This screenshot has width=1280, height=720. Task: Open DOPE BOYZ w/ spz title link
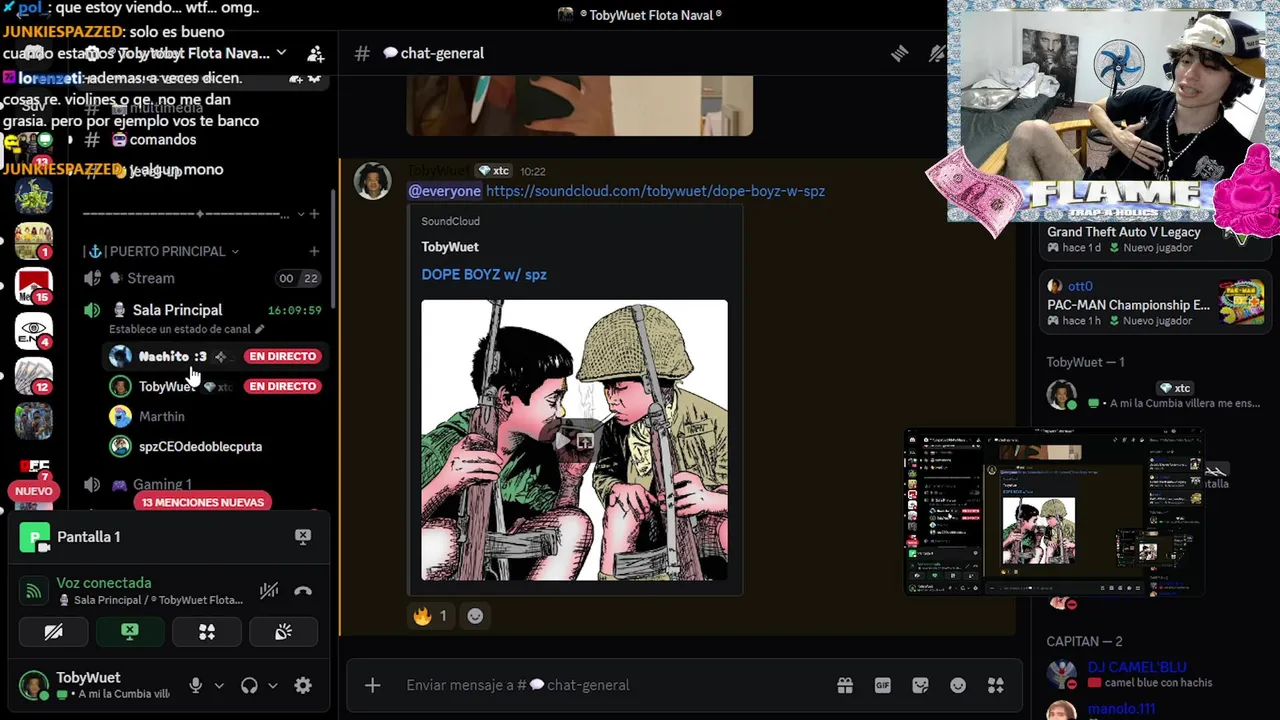(x=484, y=274)
